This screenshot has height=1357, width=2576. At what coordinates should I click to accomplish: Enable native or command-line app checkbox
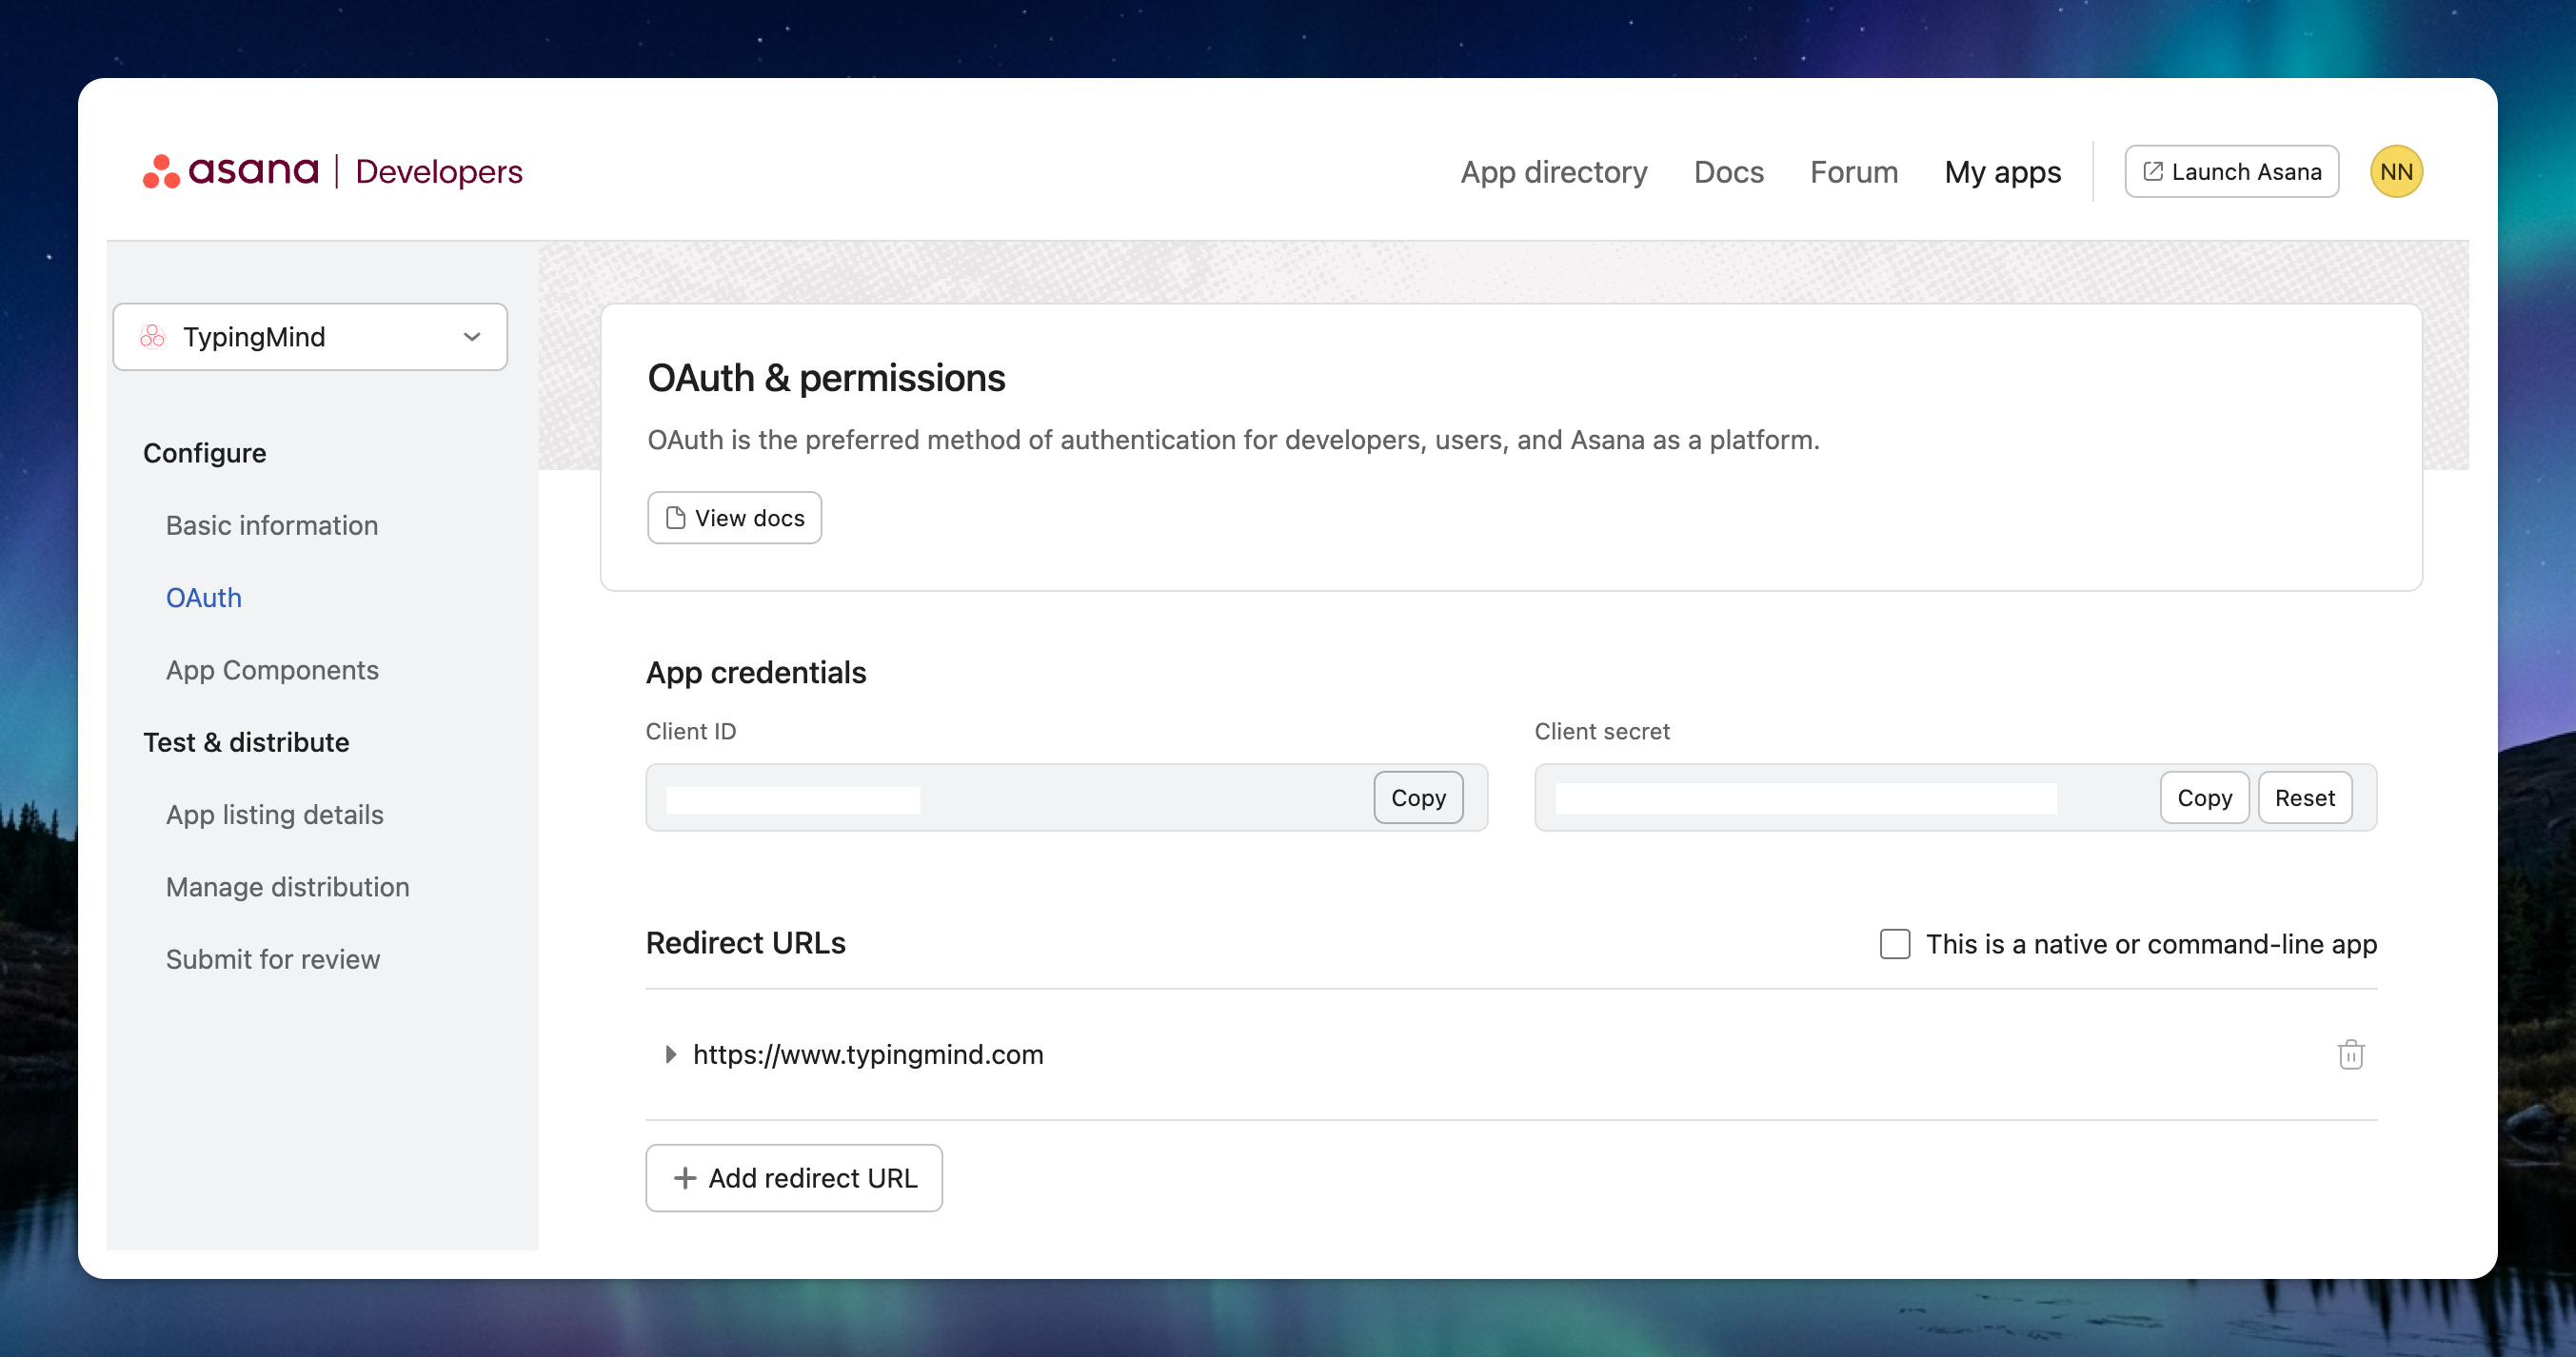[1894, 944]
